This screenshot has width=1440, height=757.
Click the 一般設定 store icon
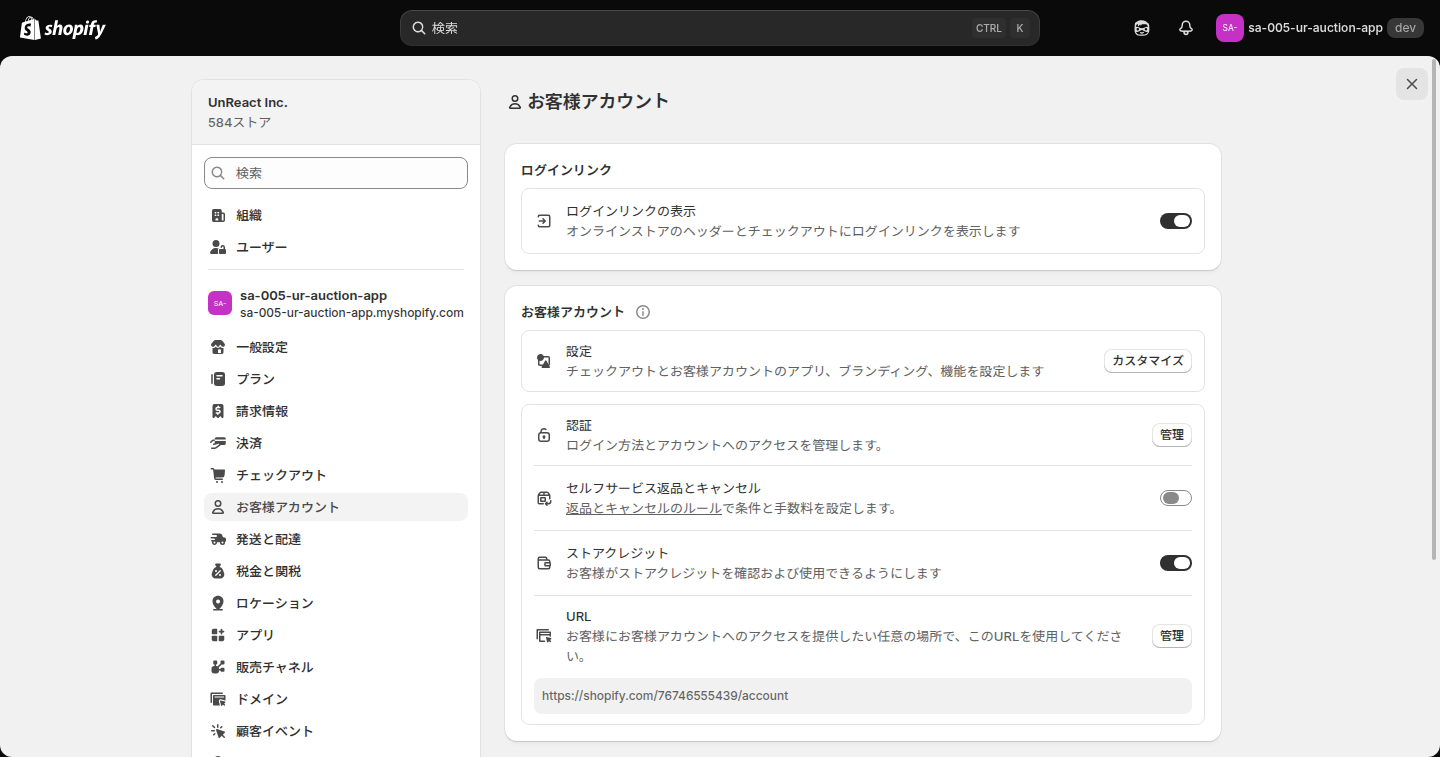218,347
